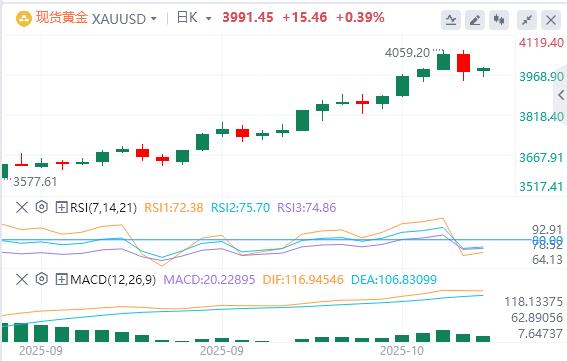Click the DEA:106.83099 value

(394, 280)
